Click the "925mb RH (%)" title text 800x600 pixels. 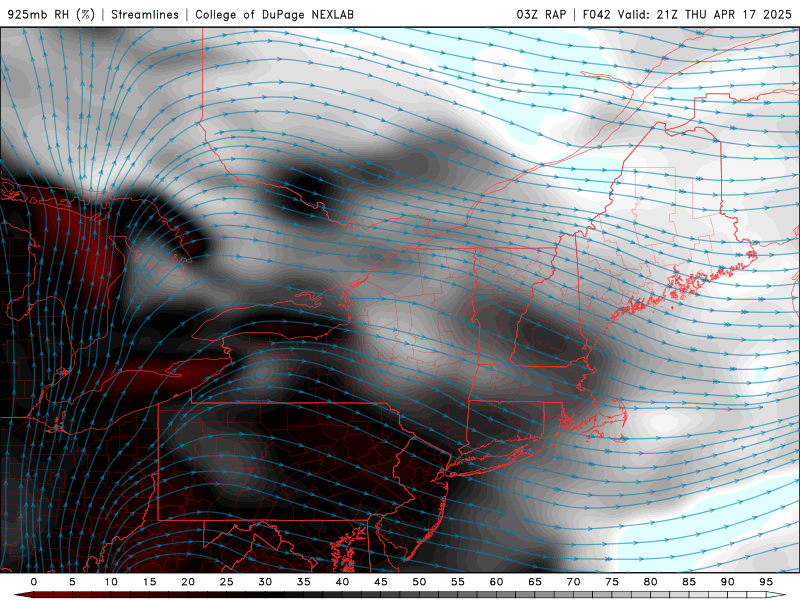point(51,14)
